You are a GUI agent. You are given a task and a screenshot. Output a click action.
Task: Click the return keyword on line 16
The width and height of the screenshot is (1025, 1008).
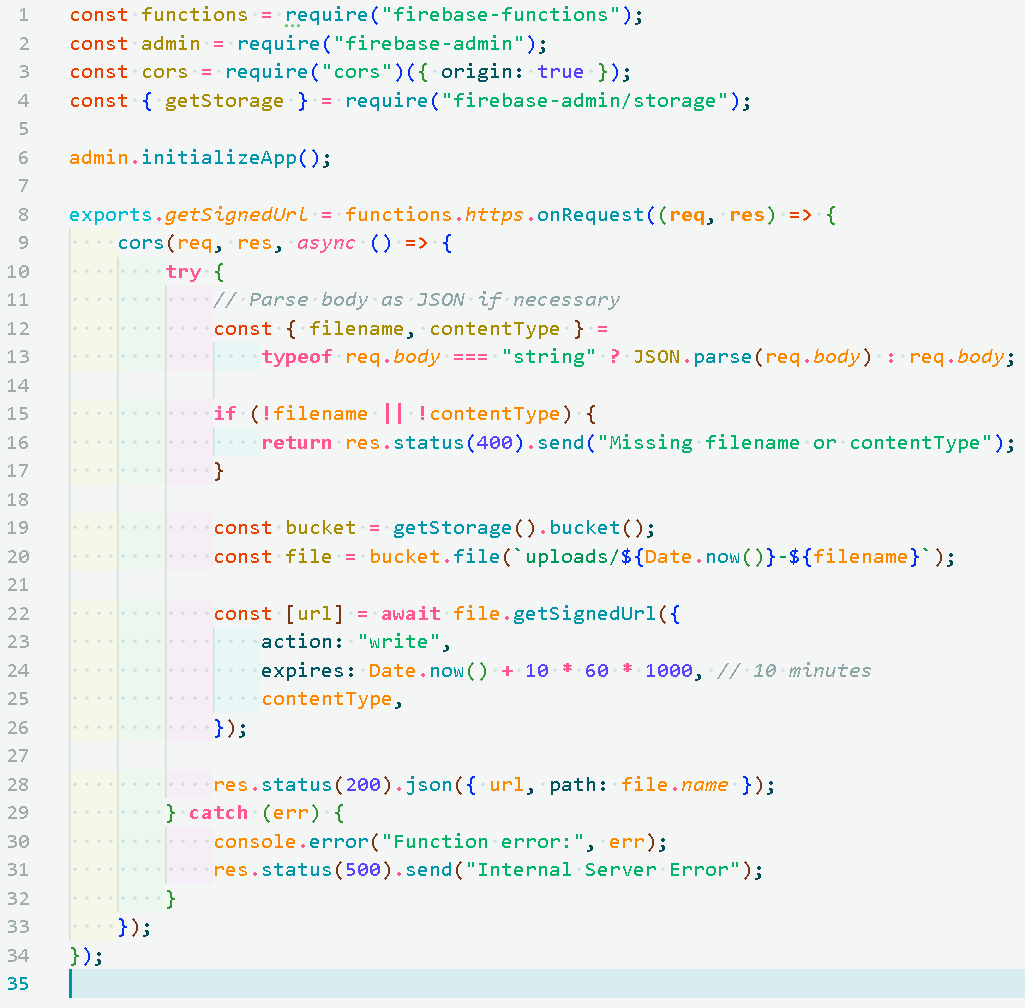pos(297,443)
